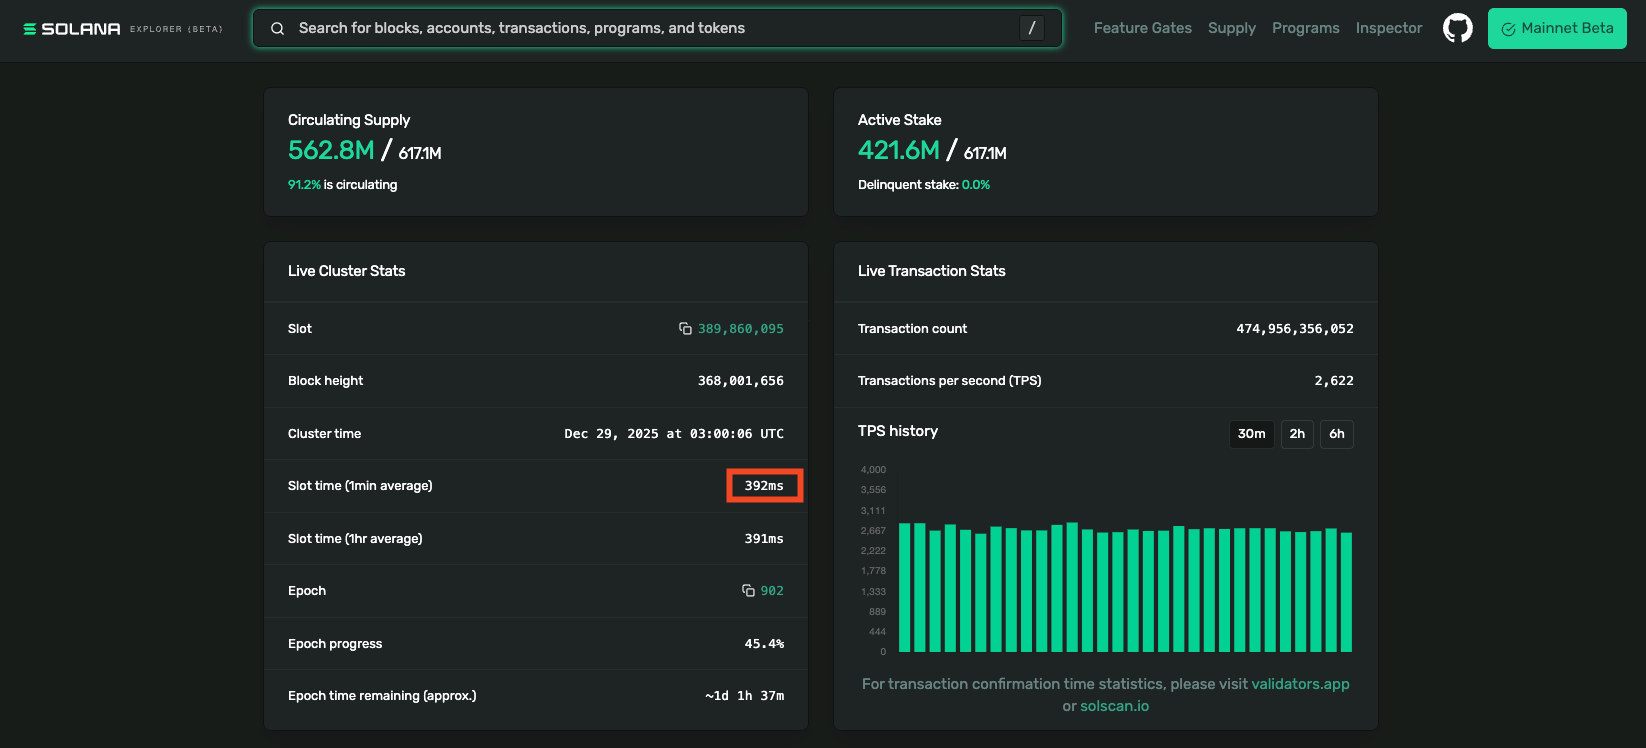Open slot 389,860,095 details

[x=741, y=329]
